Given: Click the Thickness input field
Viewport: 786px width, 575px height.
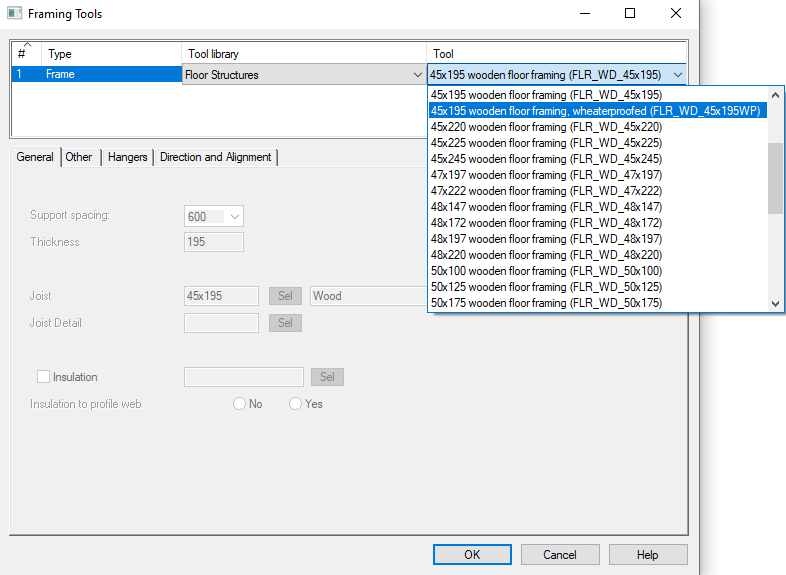Looking at the screenshot, I should pyautogui.click(x=214, y=242).
